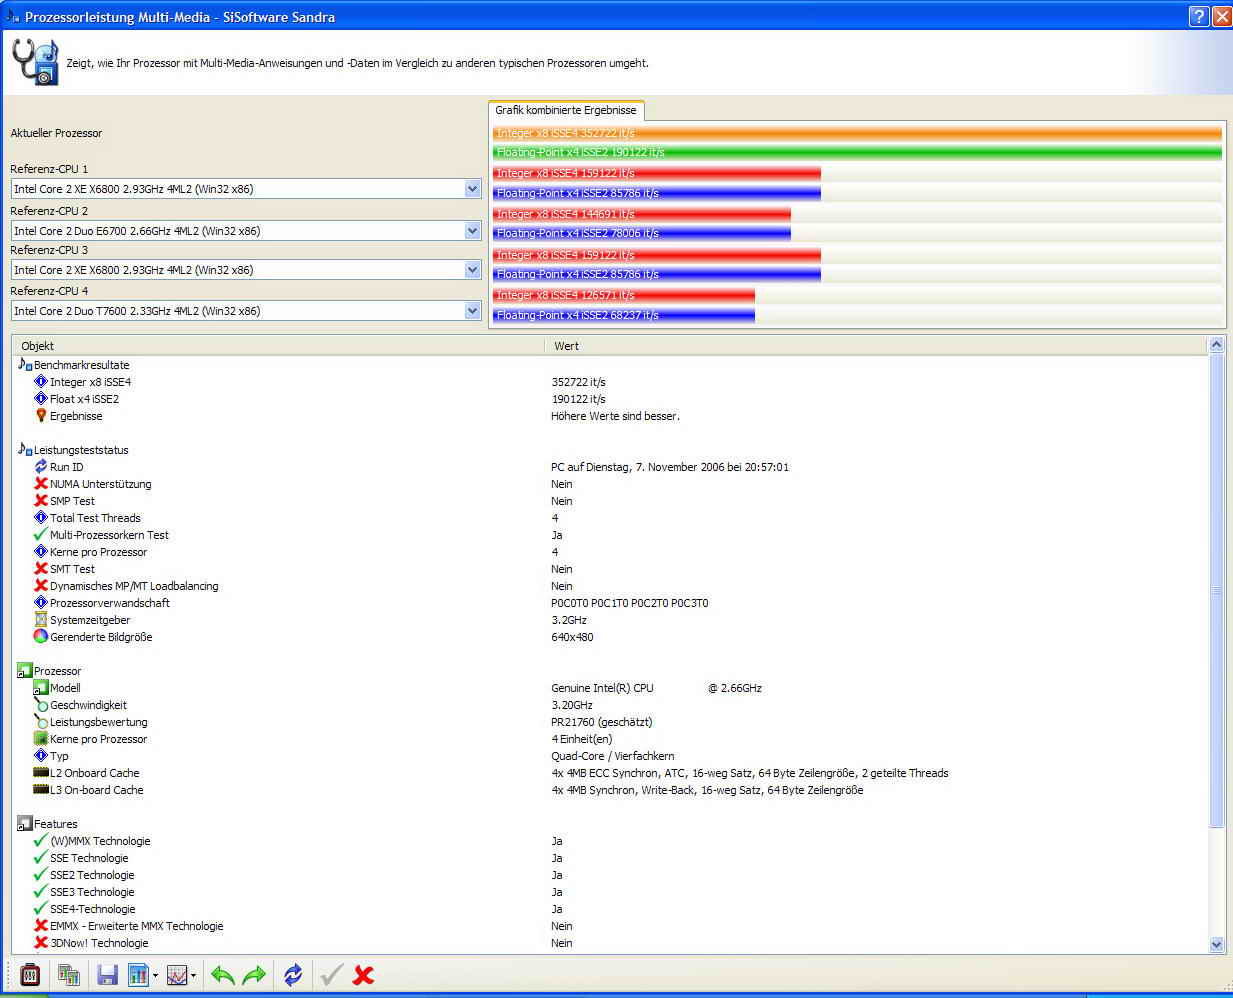This screenshot has height=998, width=1233.
Task: Select the NUMA Unterstützung row
Action: 610,484
